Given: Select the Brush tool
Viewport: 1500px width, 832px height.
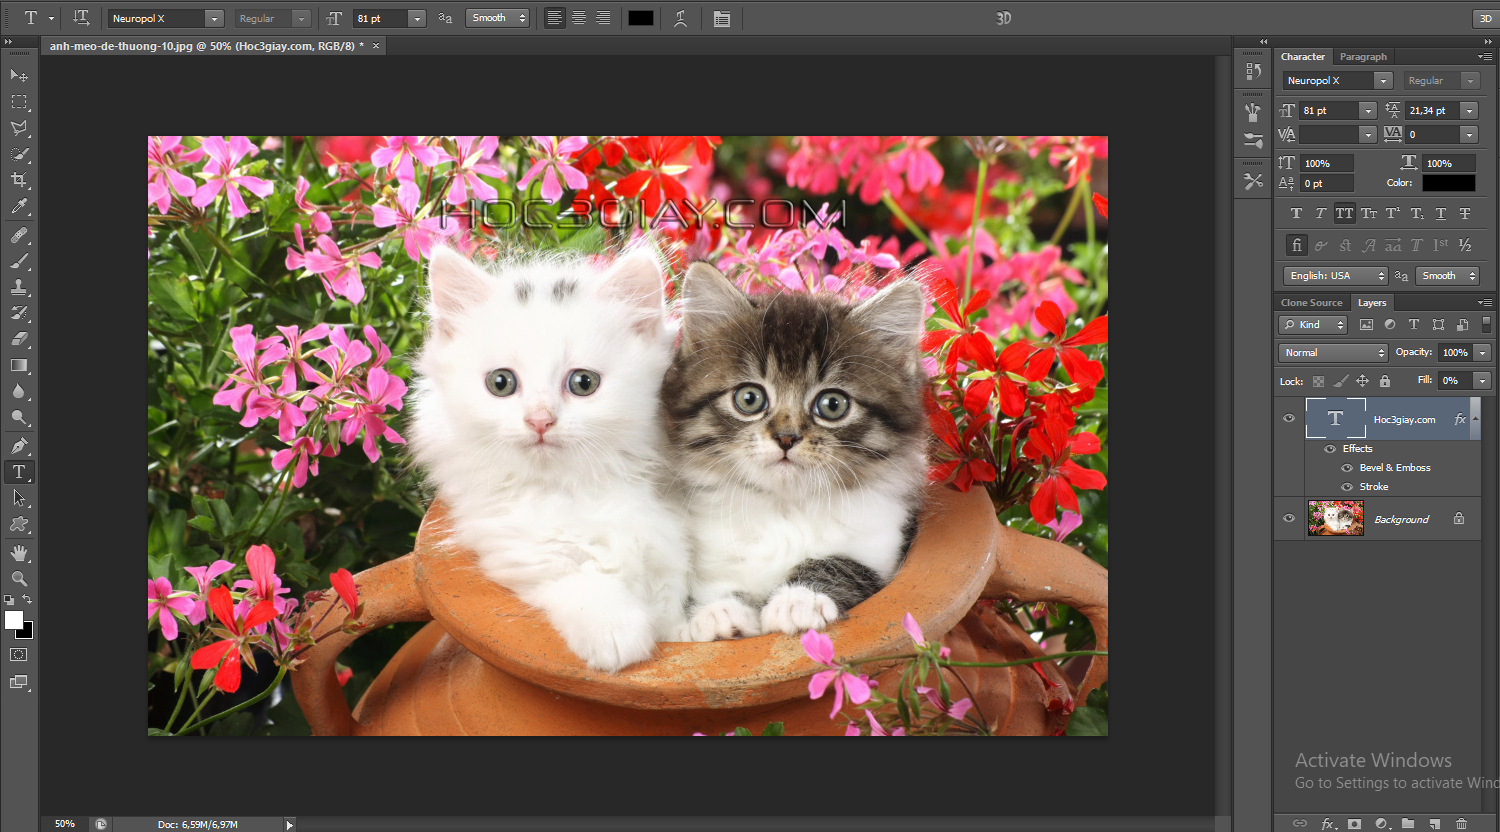Looking at the screenshot, I should (19, 261).
